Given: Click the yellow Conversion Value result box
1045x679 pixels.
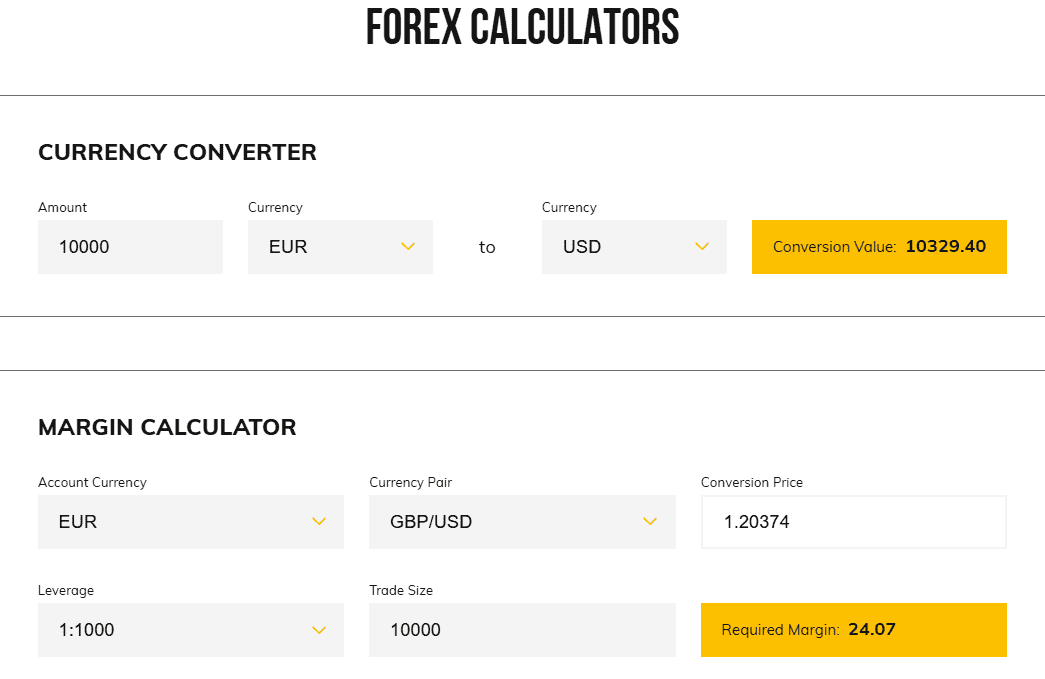Looking at the screenshot, I should 879,247.
